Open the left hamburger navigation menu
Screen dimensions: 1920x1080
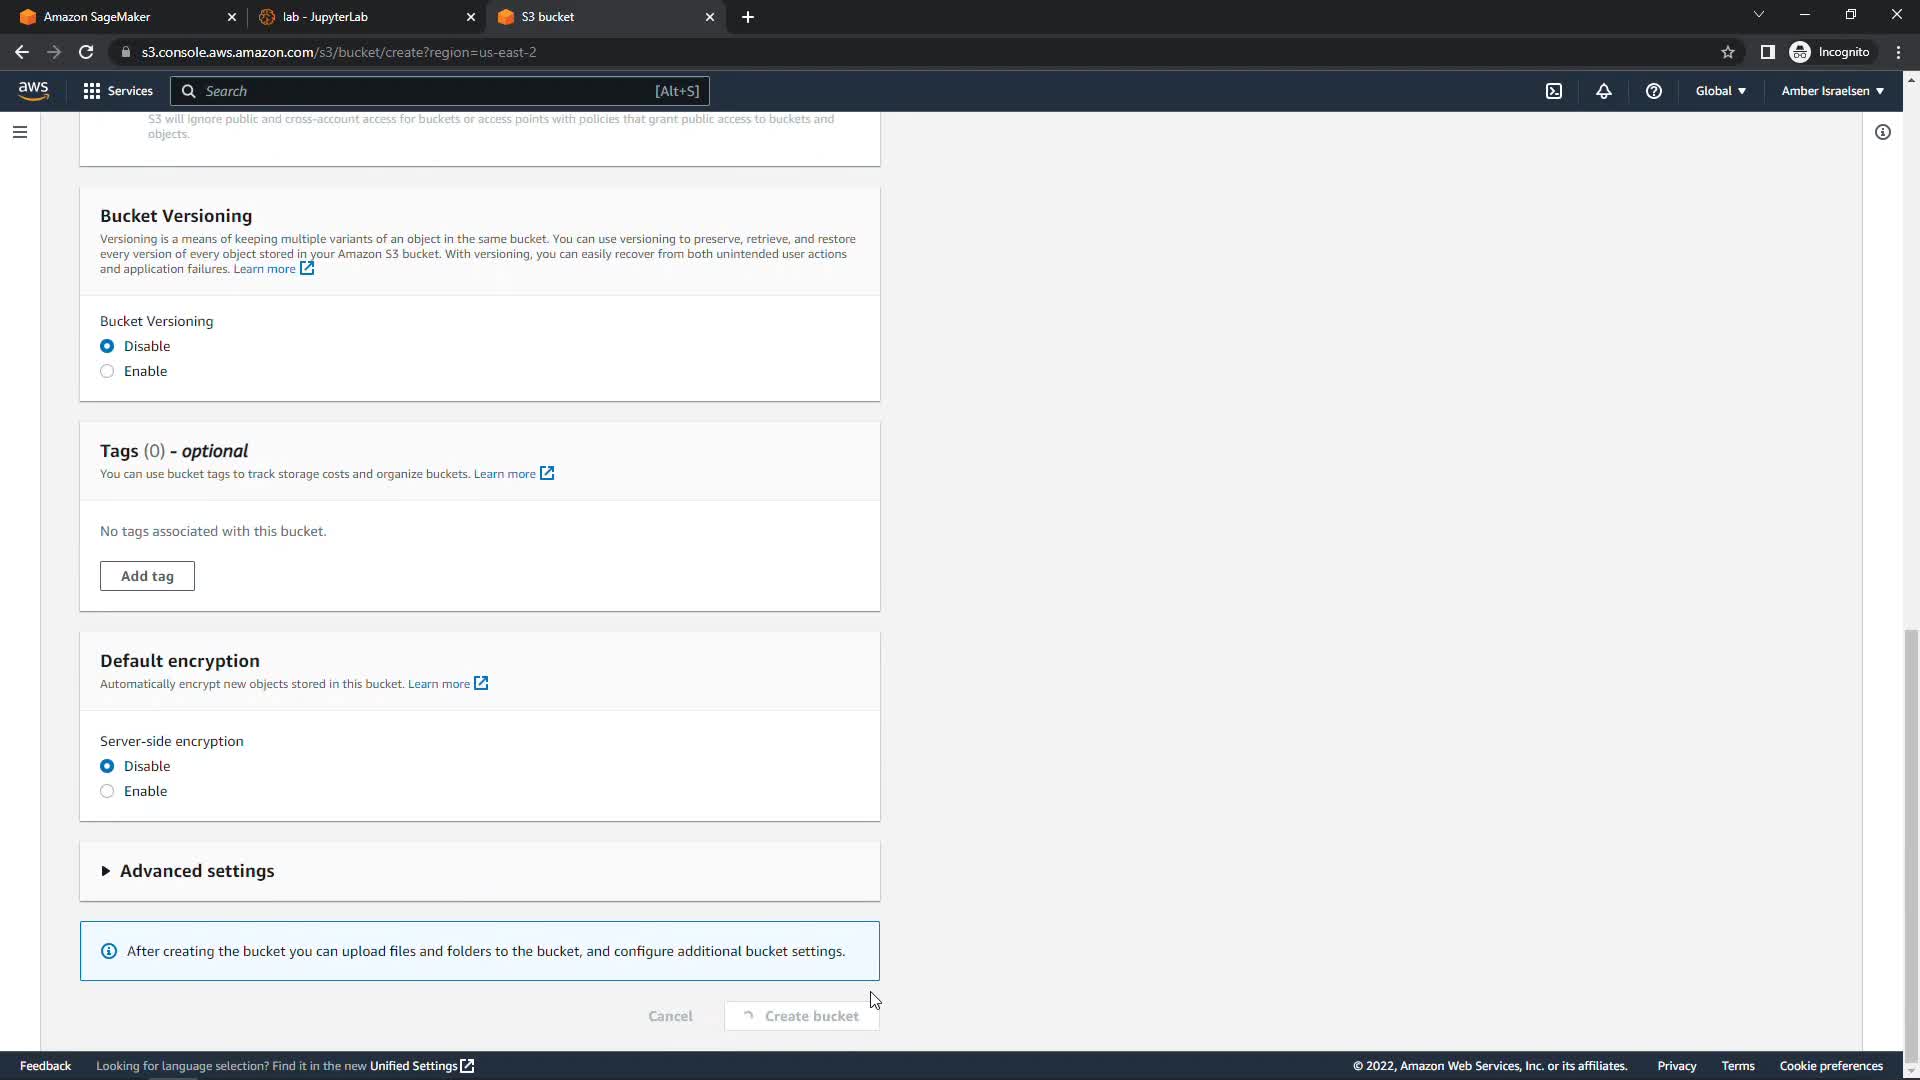[20, 132]
